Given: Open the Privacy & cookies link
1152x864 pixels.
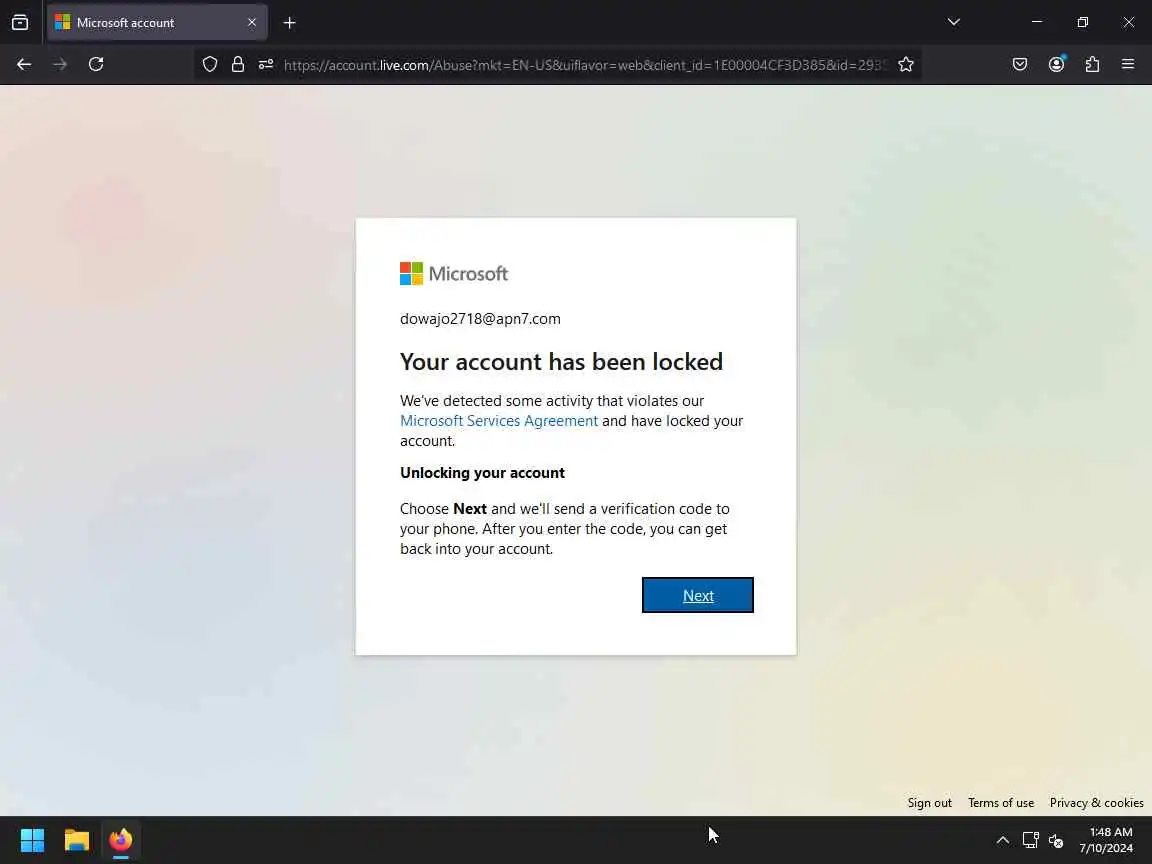Looking at the screenshot, I should pyautogui.click(x=1096, y=803).
